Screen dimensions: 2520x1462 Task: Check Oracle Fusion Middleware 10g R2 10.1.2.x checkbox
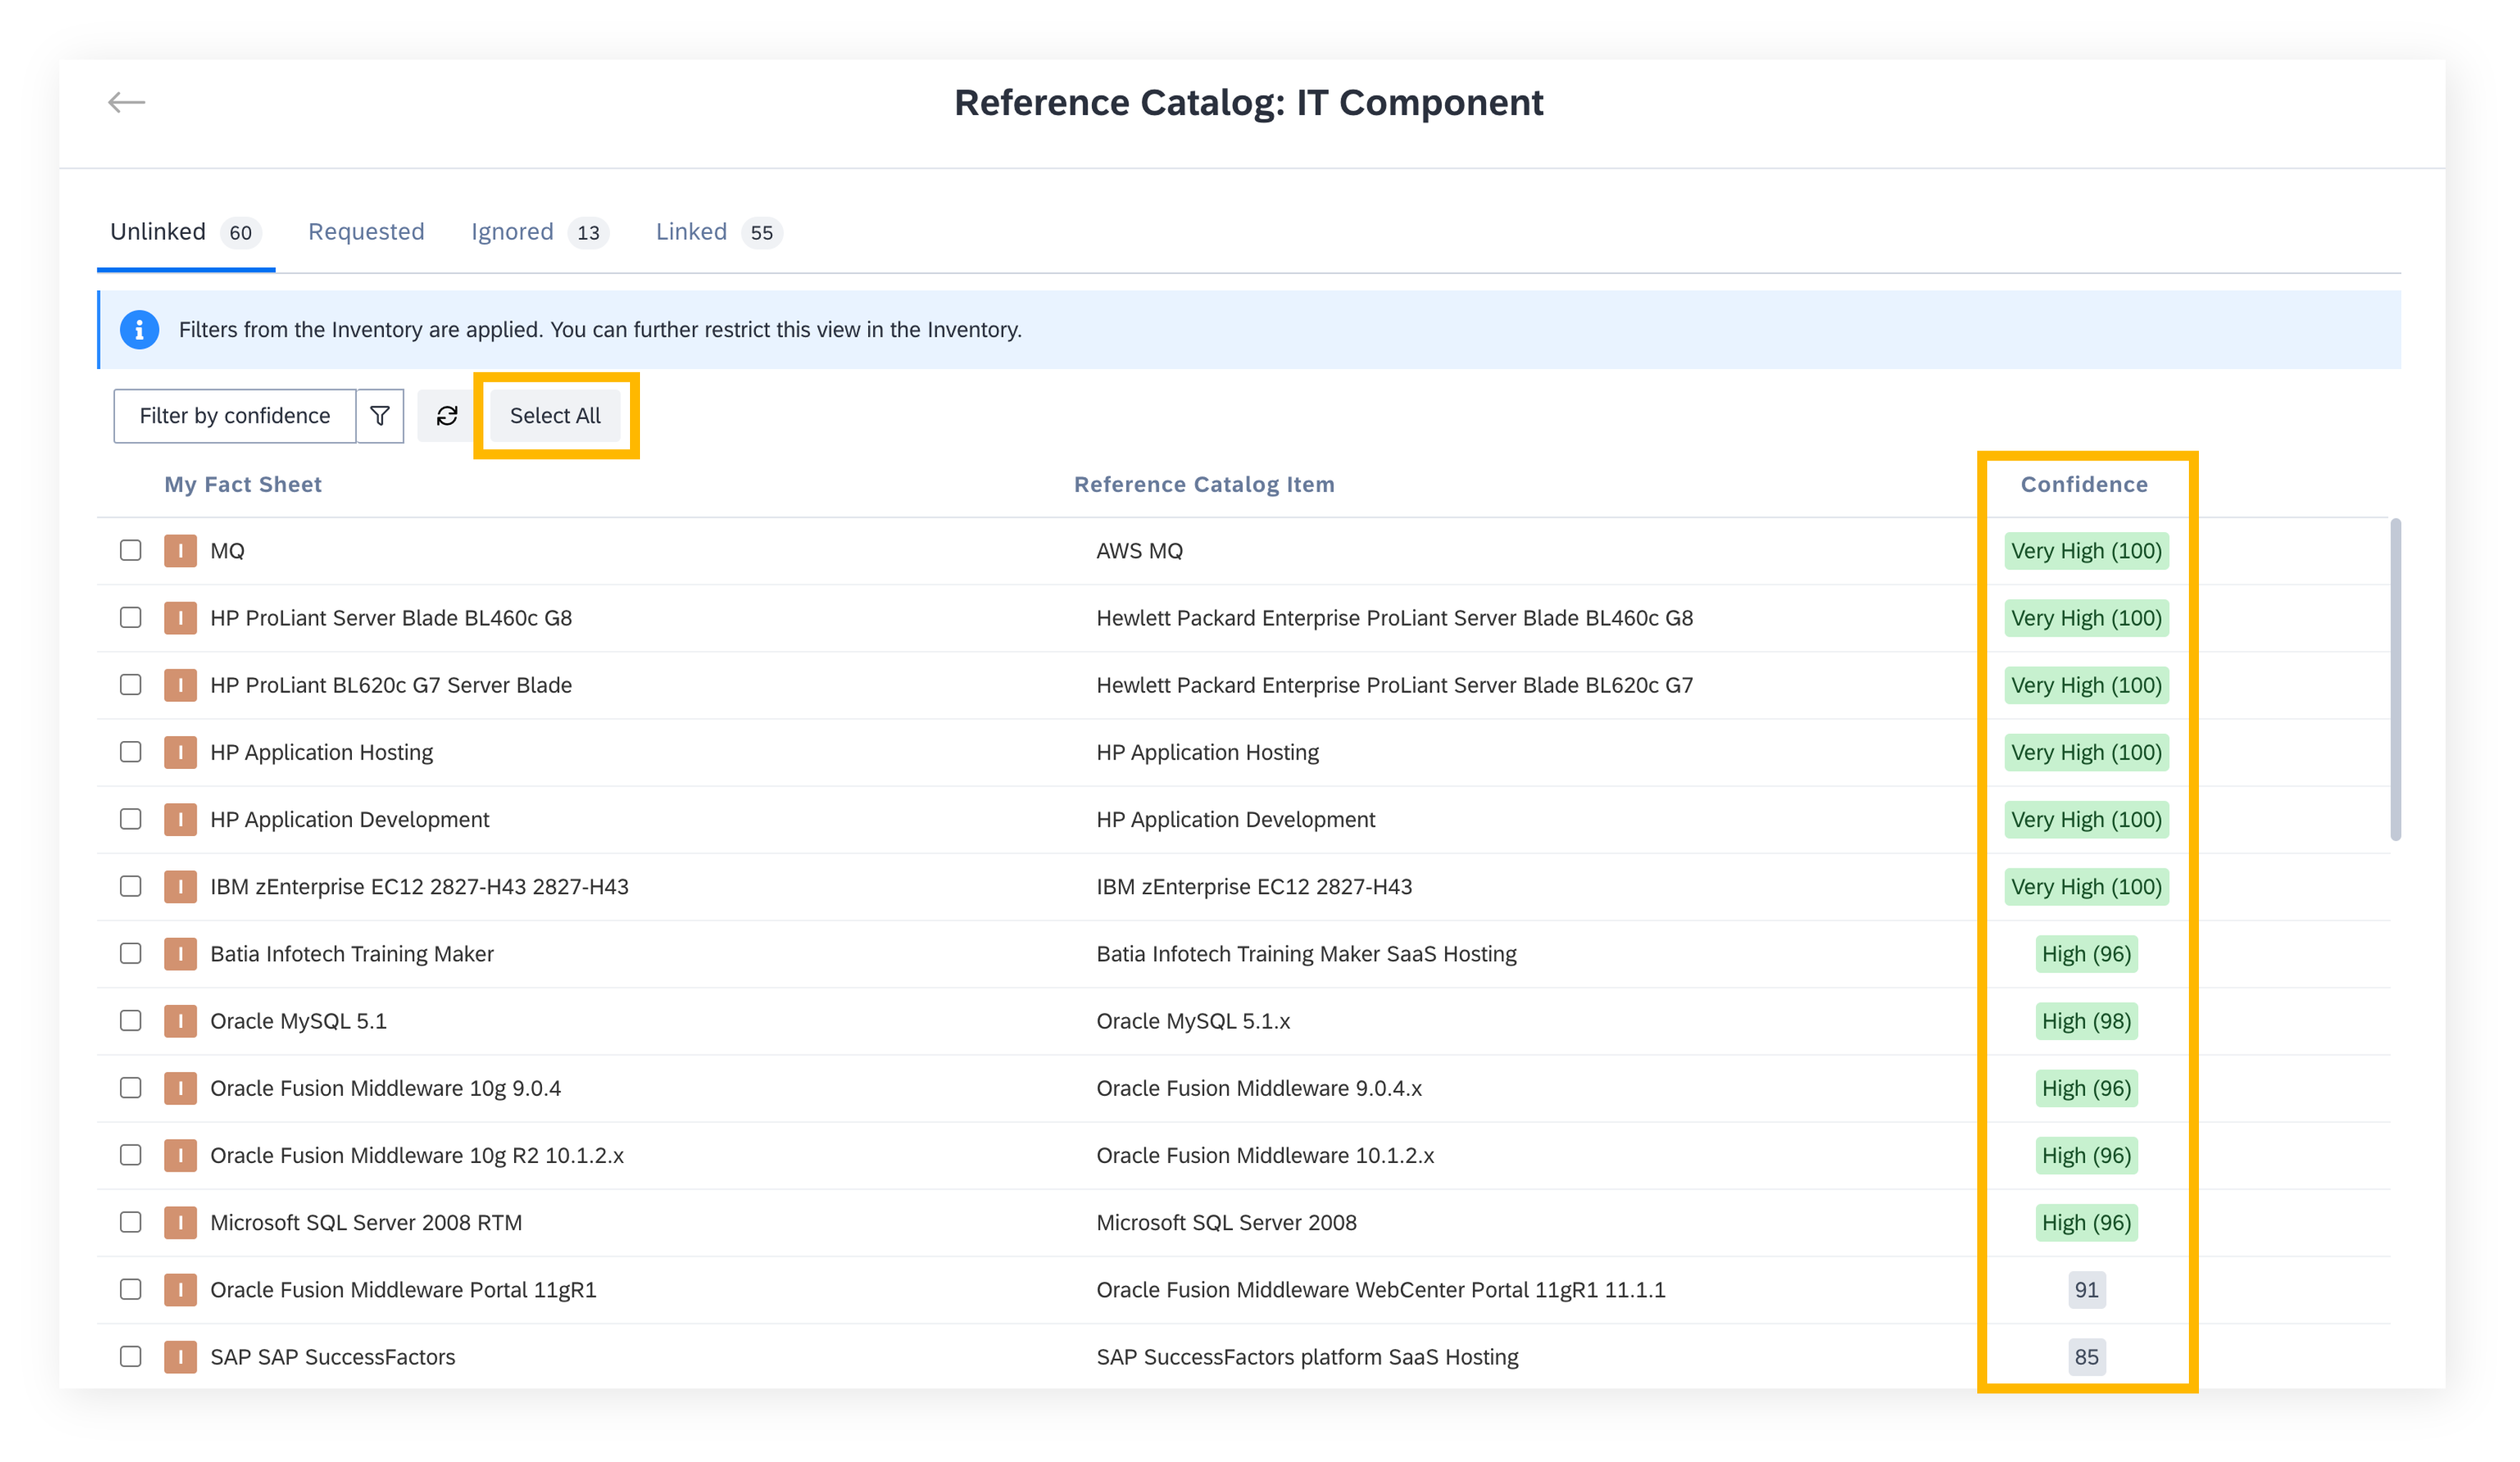[131, 1155]
